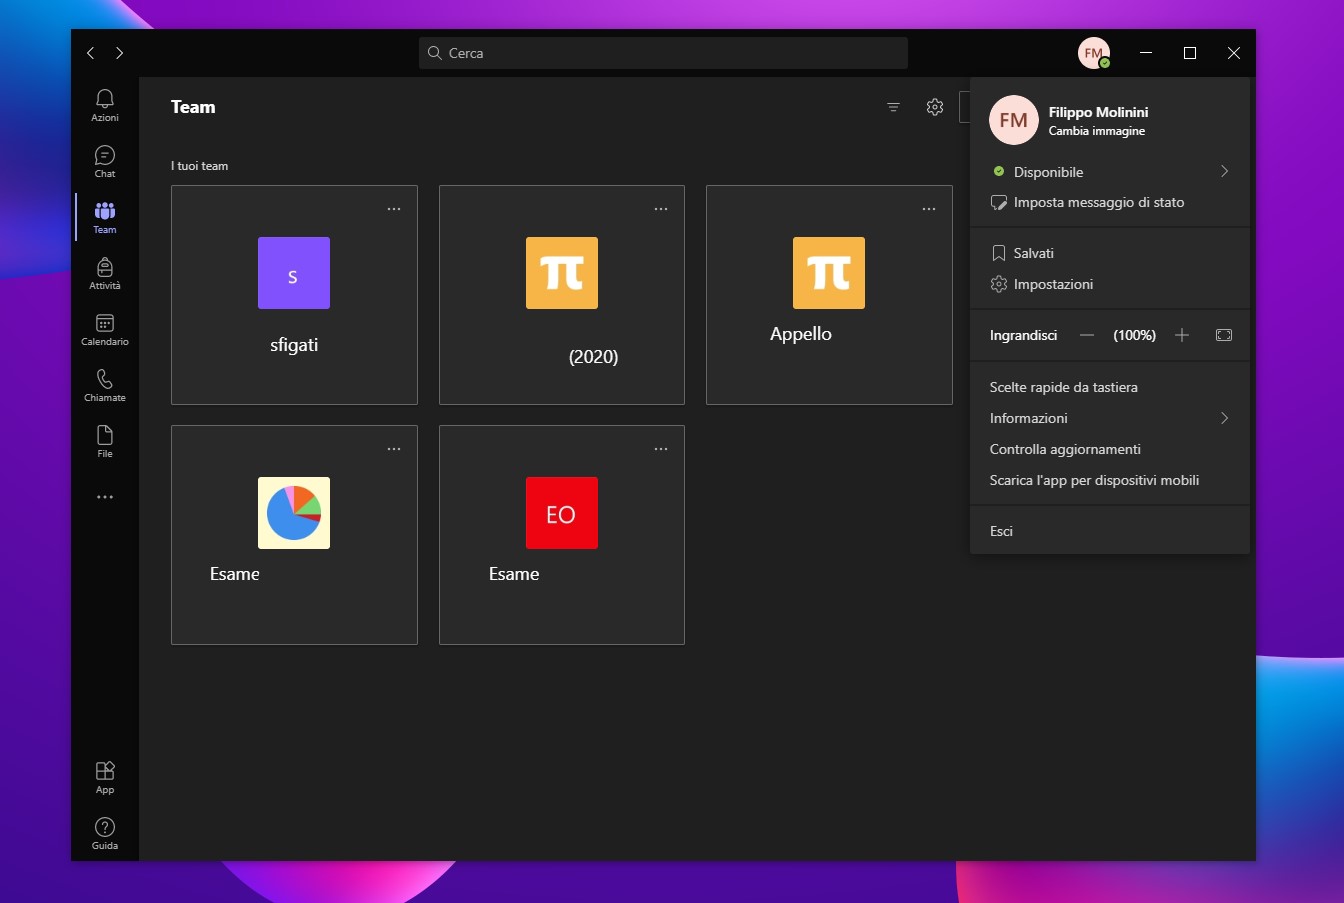This screenshot has height=903, width=1344.
Task: Click the FM profile avatar in title bar
Action: pos(1094,53)
